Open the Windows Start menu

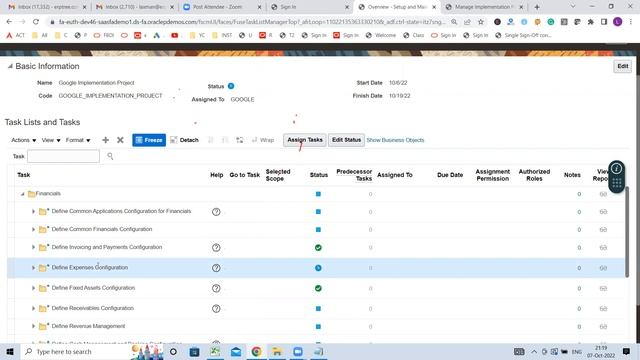point(10,351)
